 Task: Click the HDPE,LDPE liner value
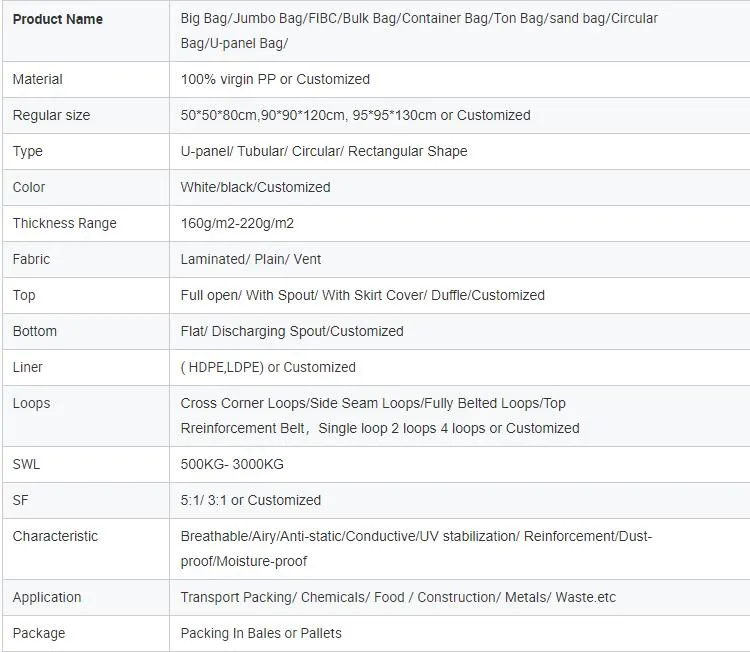[268, 367]
